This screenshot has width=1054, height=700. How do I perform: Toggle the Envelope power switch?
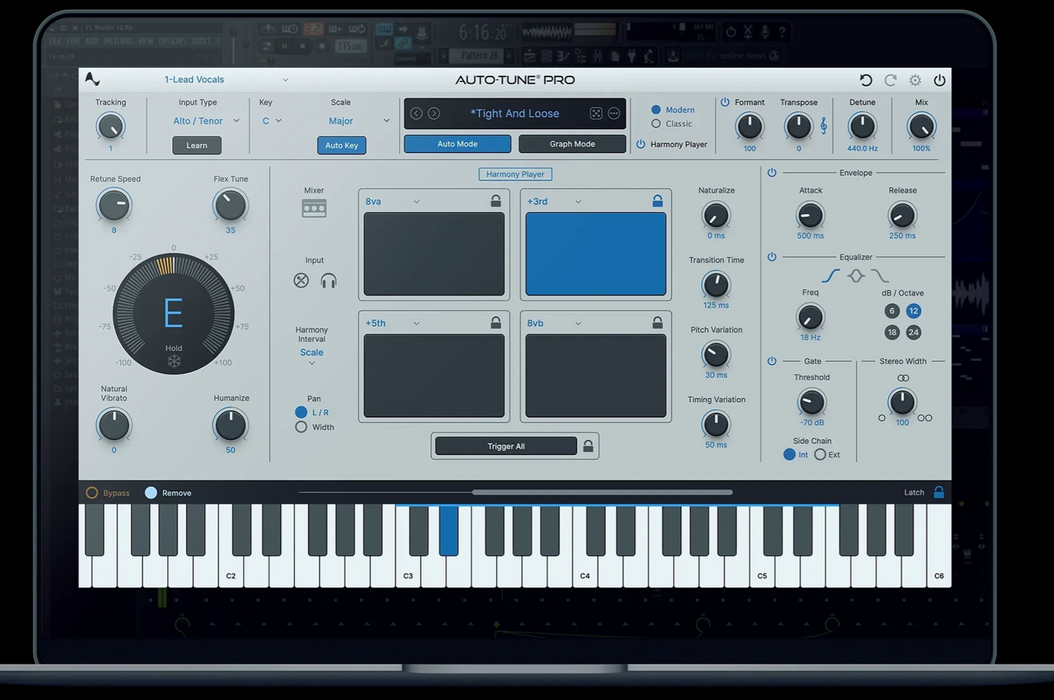pos(772,173)
